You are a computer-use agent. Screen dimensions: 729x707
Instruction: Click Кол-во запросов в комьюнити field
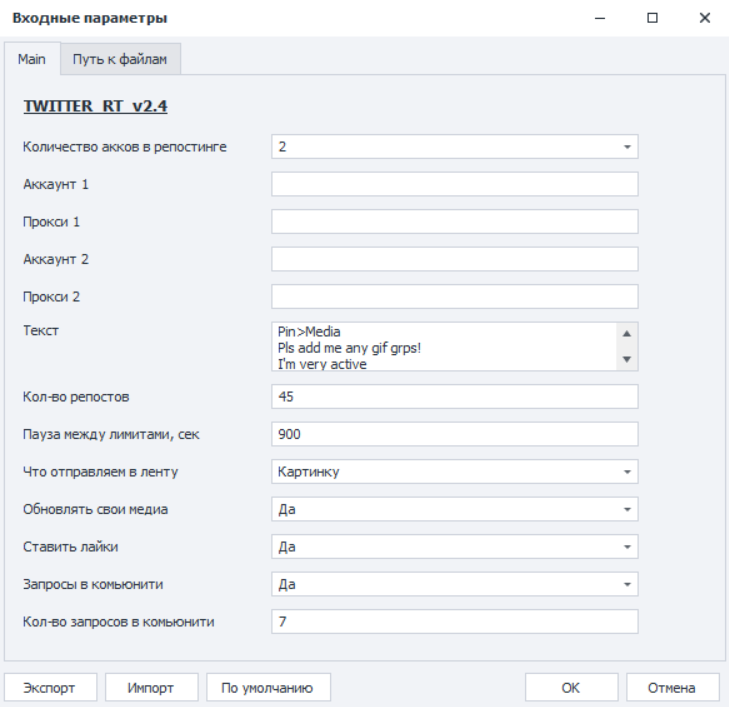pos(454,622)
